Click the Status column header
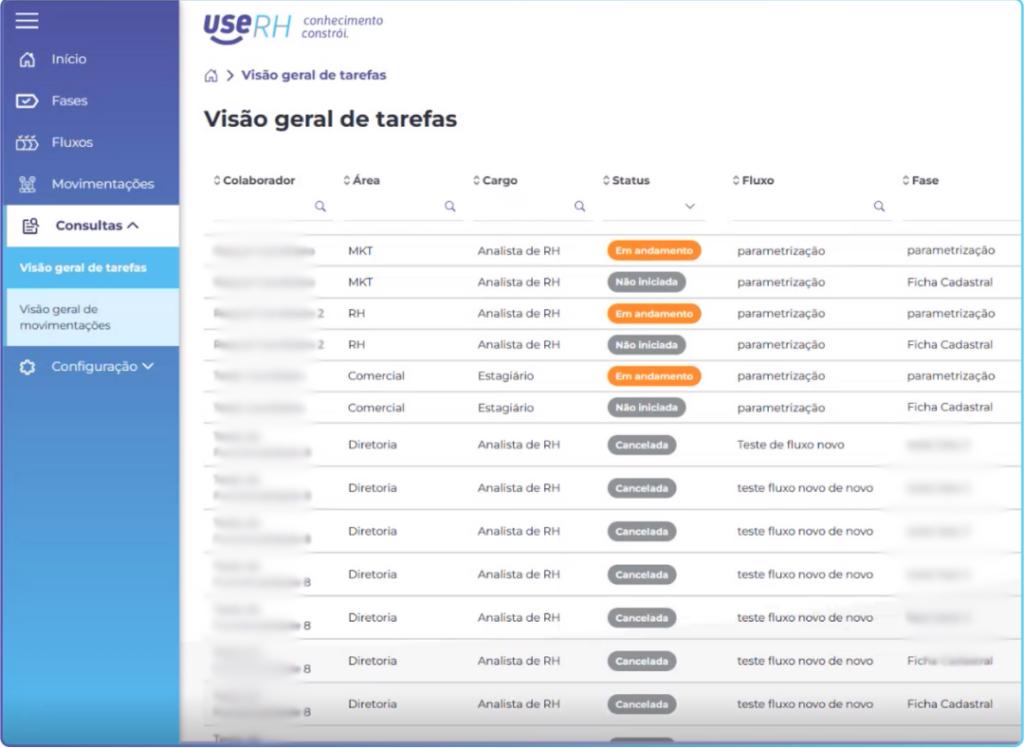The image size is (1024, 748). click(x=631, y=180)
